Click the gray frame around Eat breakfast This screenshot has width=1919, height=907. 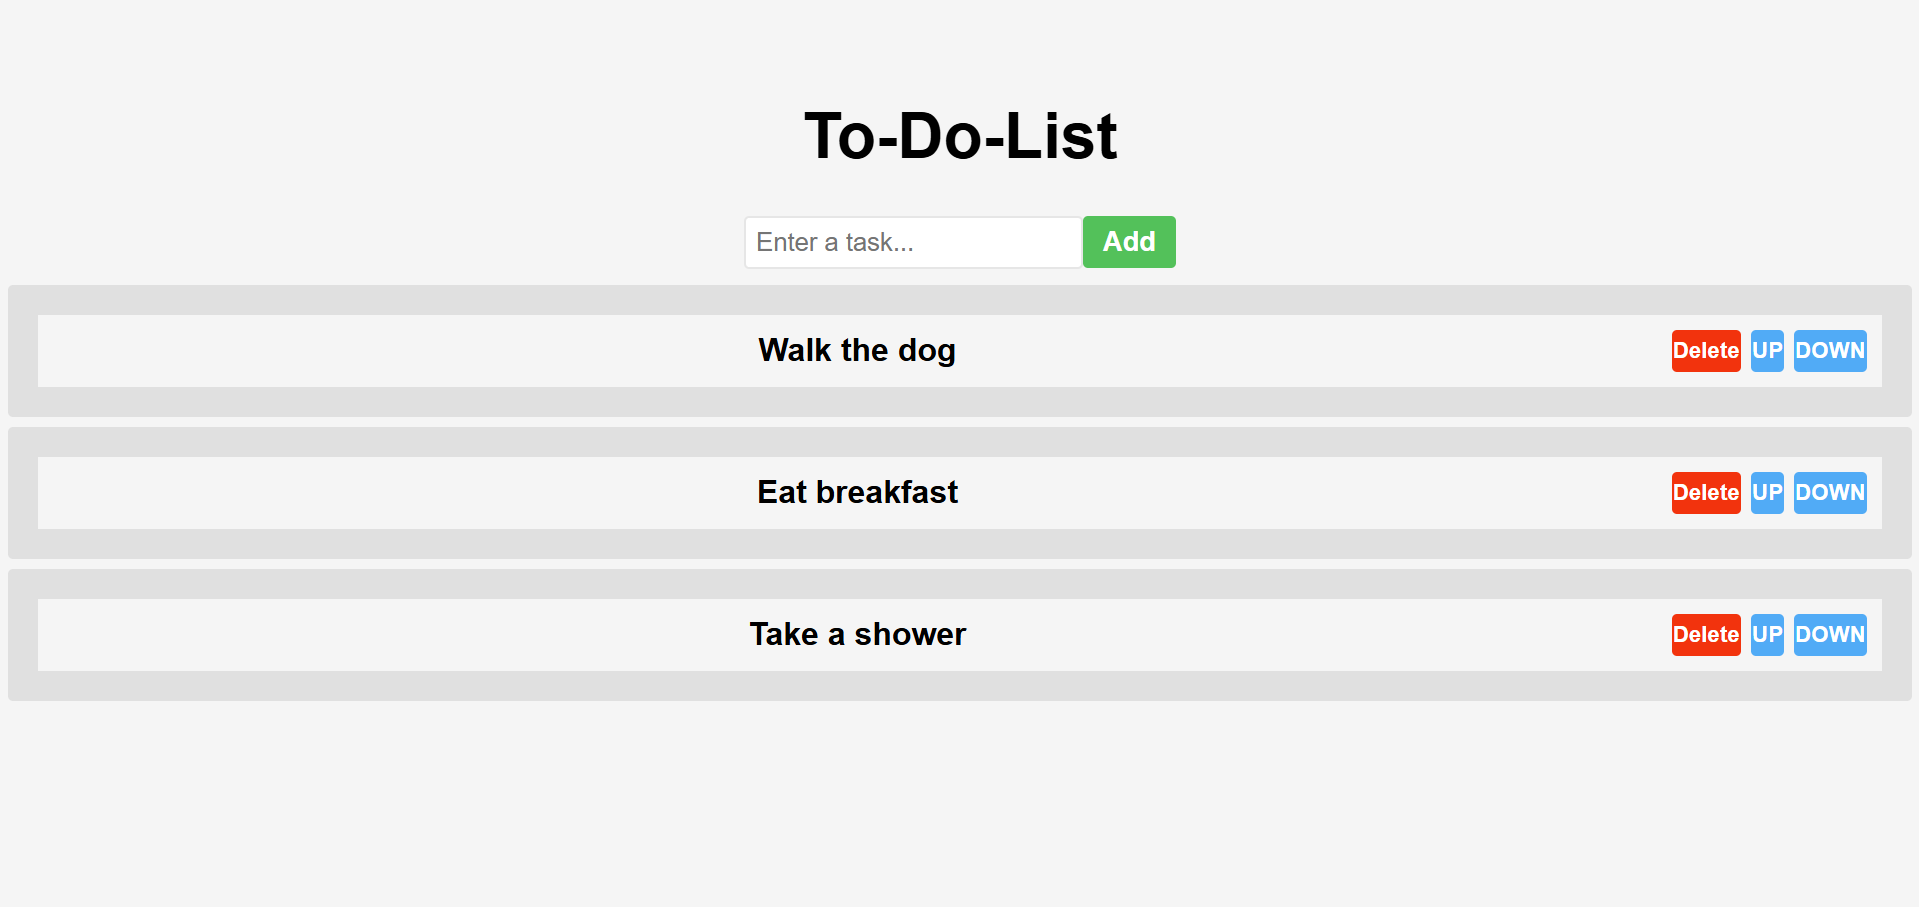pyautogui.click(x=960, y=443)
